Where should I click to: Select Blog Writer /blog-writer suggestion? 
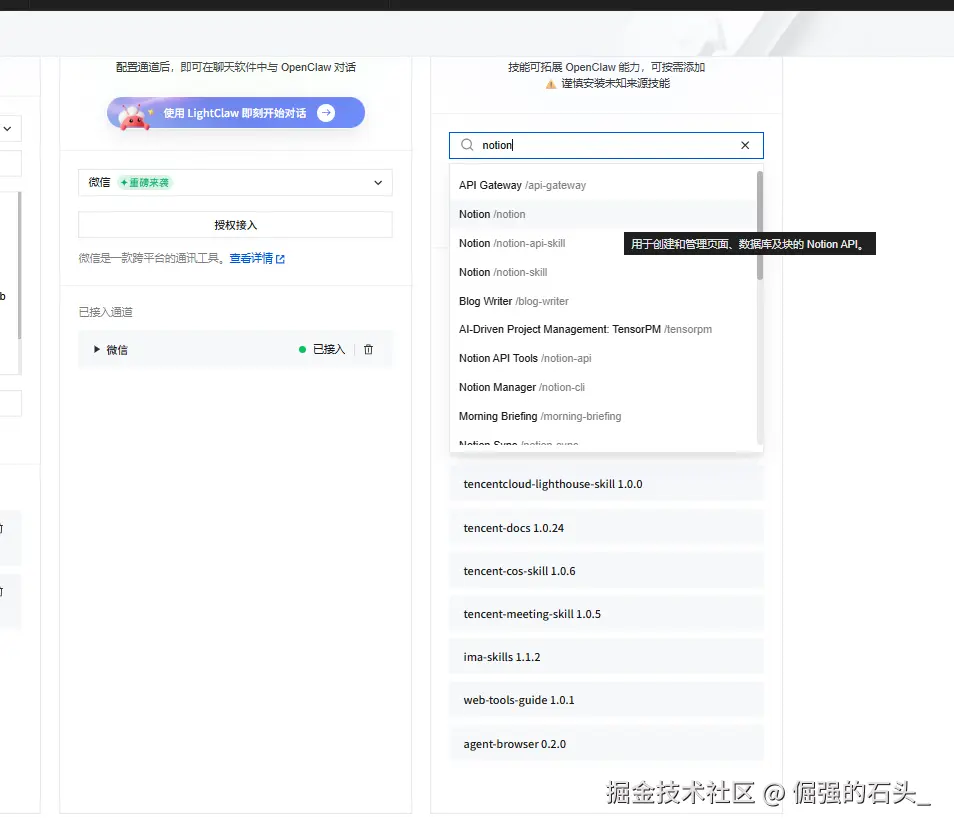tap(604, 301)
